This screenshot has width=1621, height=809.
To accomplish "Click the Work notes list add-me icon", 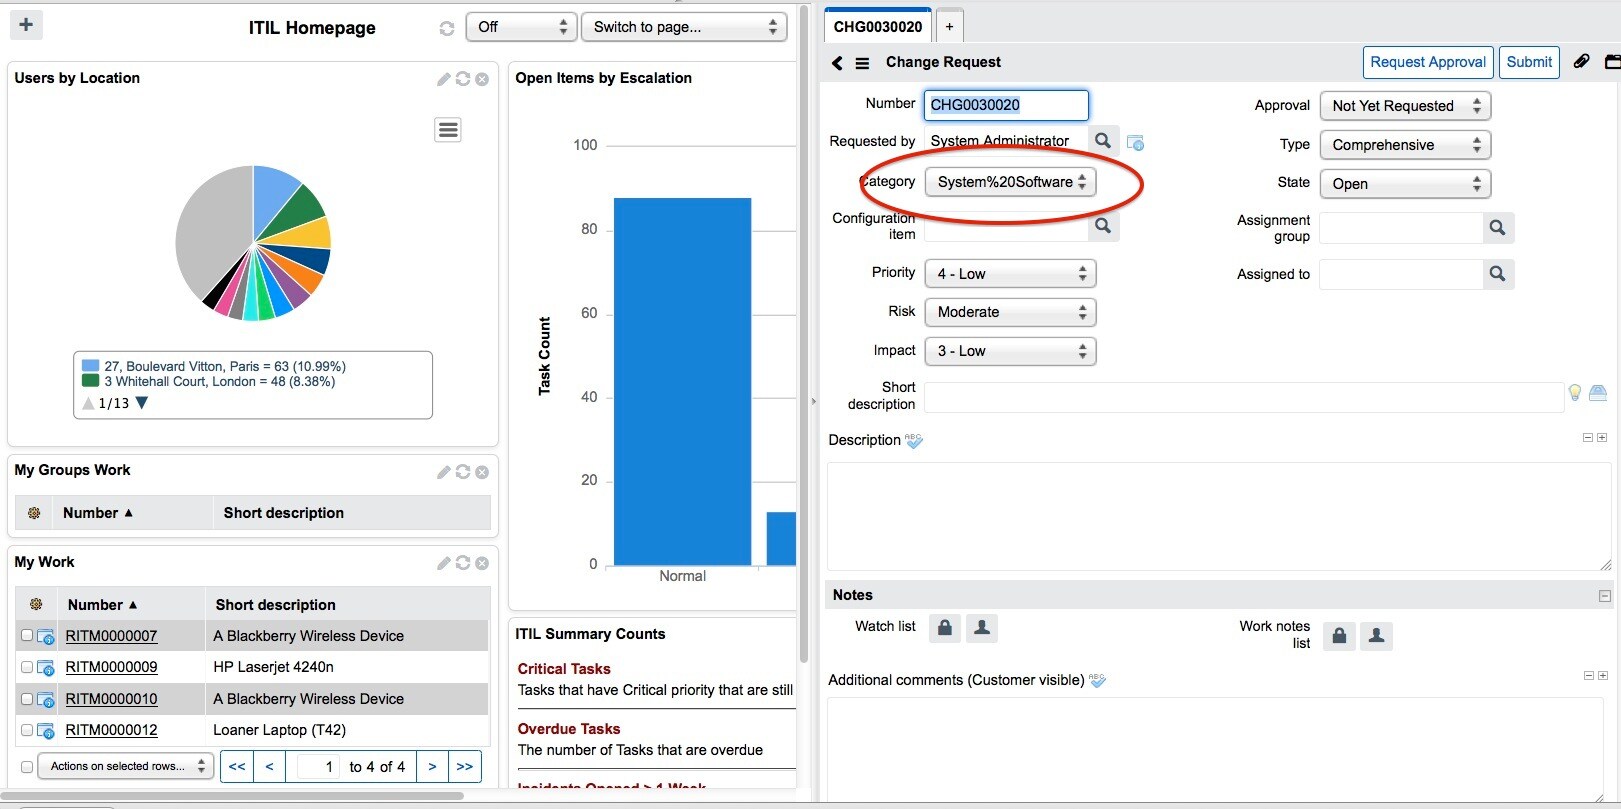I will point(1376,635).
